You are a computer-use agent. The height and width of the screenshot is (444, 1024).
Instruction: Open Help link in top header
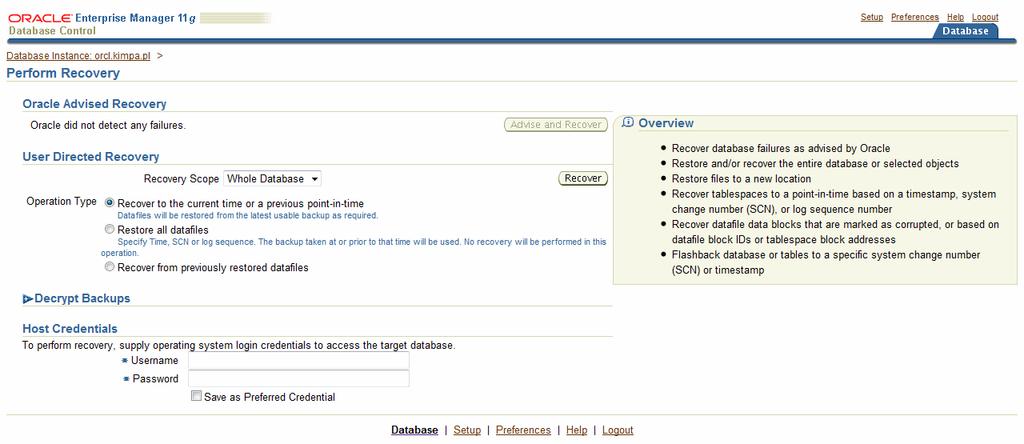[955, 17]
